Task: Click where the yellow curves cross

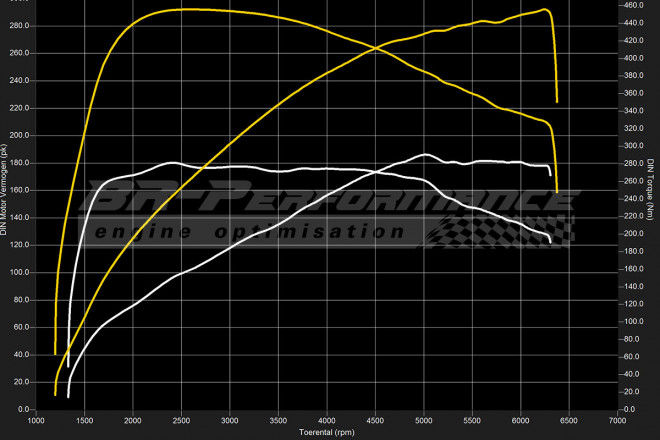Action: [376, 48]
